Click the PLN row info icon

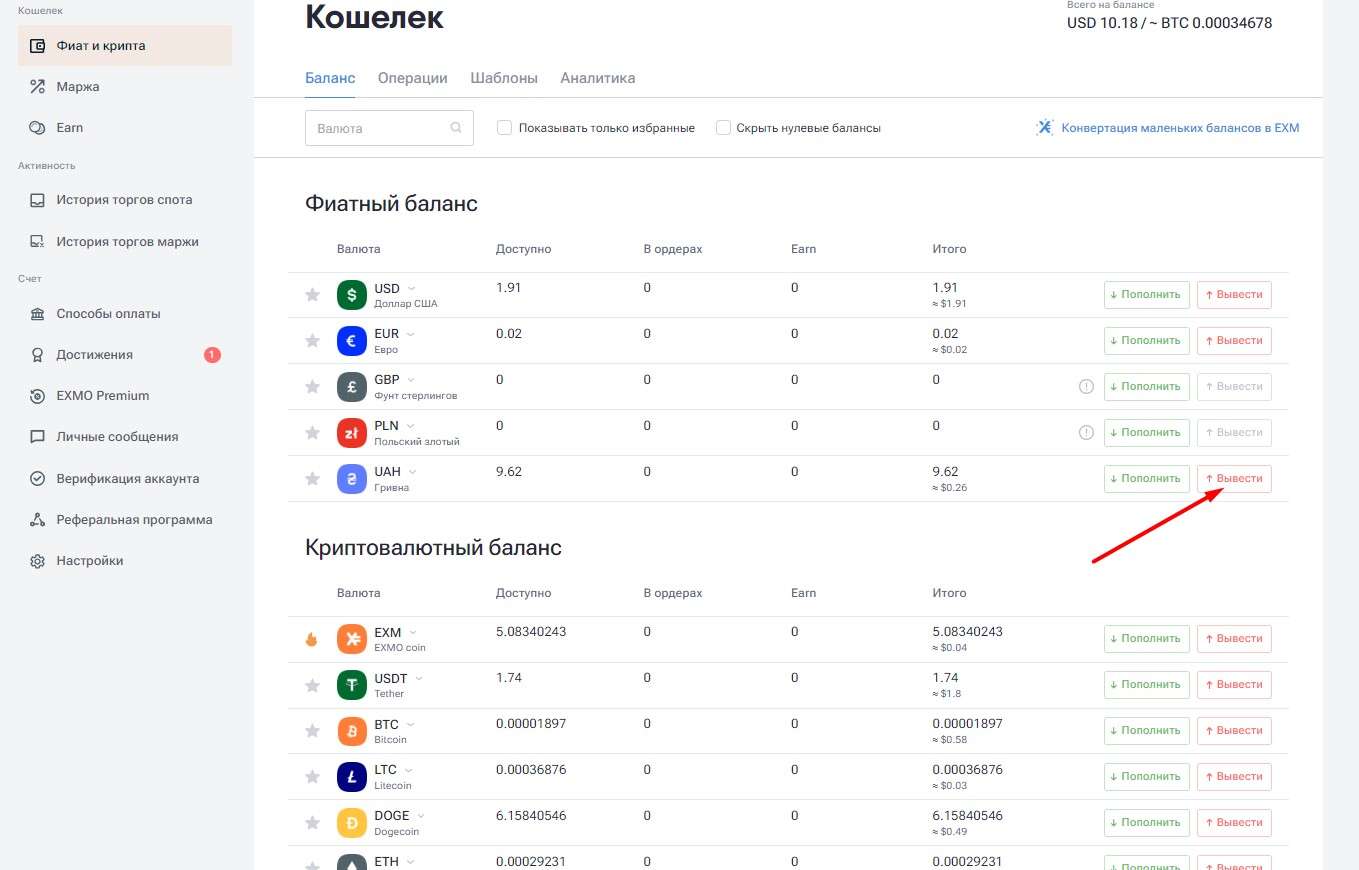point(1087,433)
